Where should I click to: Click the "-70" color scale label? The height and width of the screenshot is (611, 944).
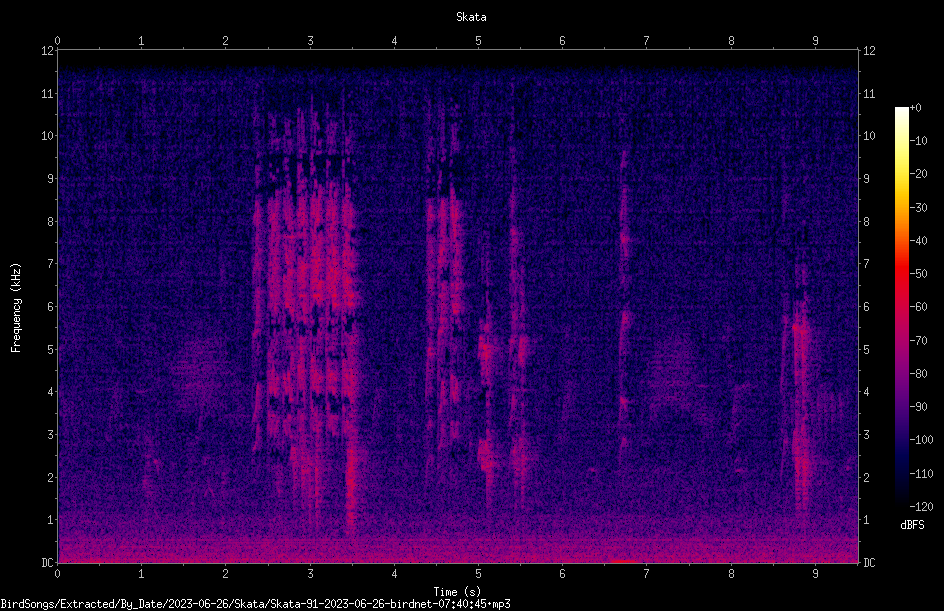918,341
